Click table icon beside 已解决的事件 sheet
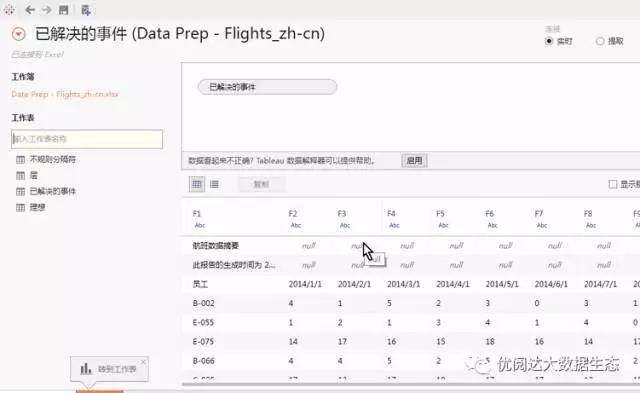This screenshot has height=393, width=640. tap(20, 191)
